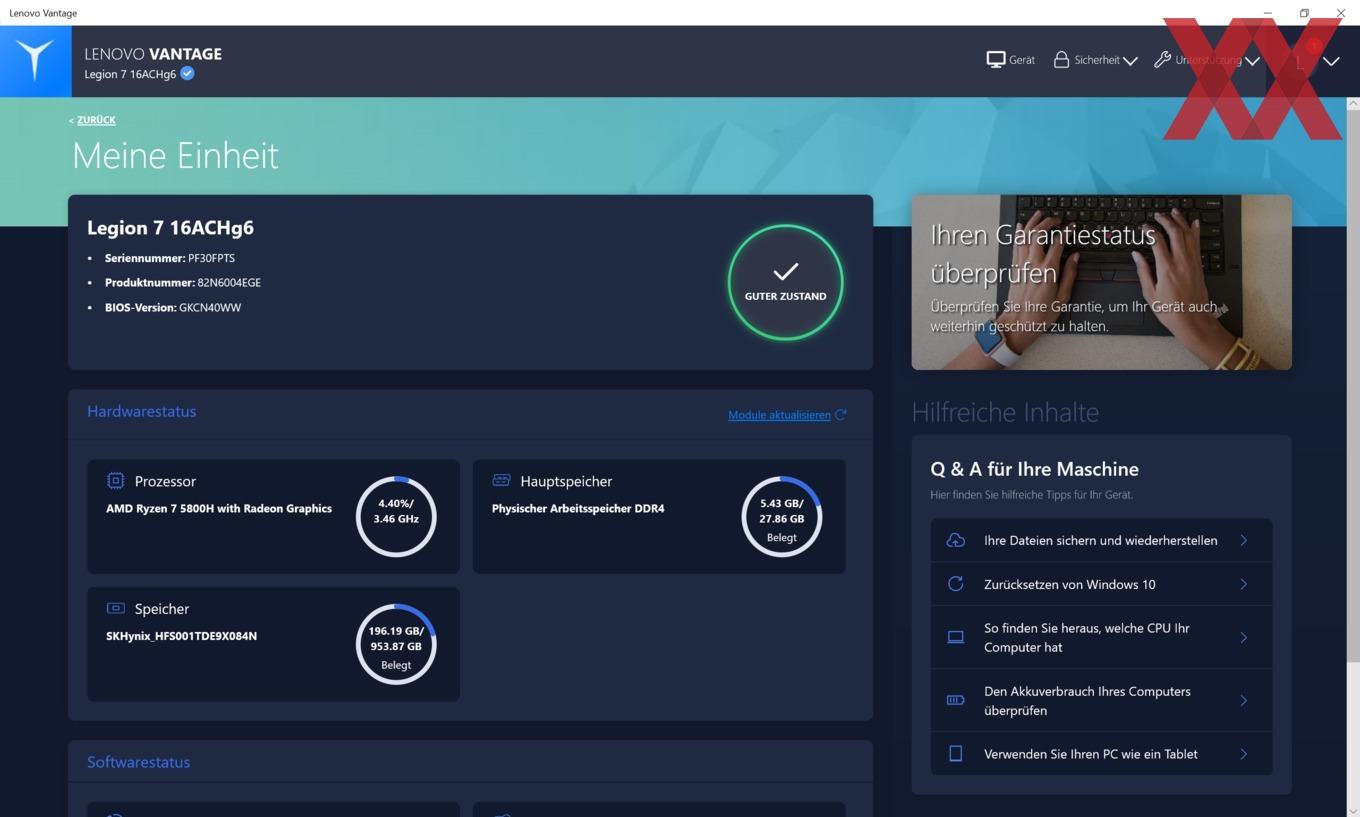Viewport: 1360px width, 817px height.
Task: Click the GUTER ZUSTAND status circle
Action: (785, 282)
